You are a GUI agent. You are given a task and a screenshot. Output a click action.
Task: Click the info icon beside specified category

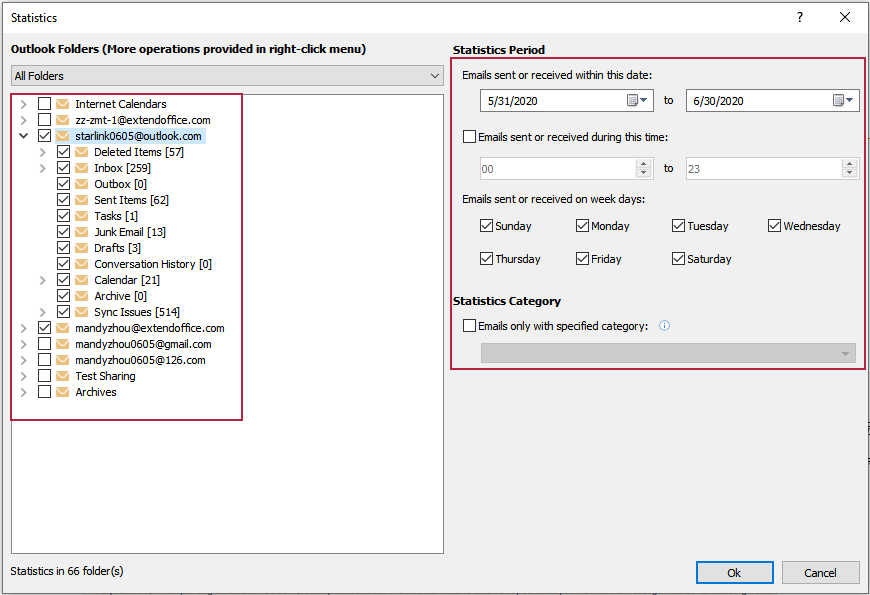(x=665, y=325)
